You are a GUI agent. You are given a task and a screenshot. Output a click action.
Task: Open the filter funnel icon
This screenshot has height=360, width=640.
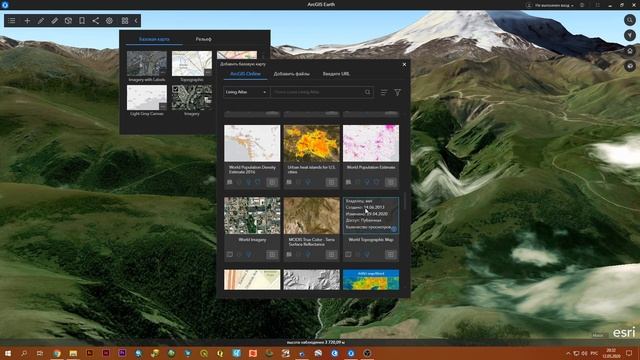[398, 93]
